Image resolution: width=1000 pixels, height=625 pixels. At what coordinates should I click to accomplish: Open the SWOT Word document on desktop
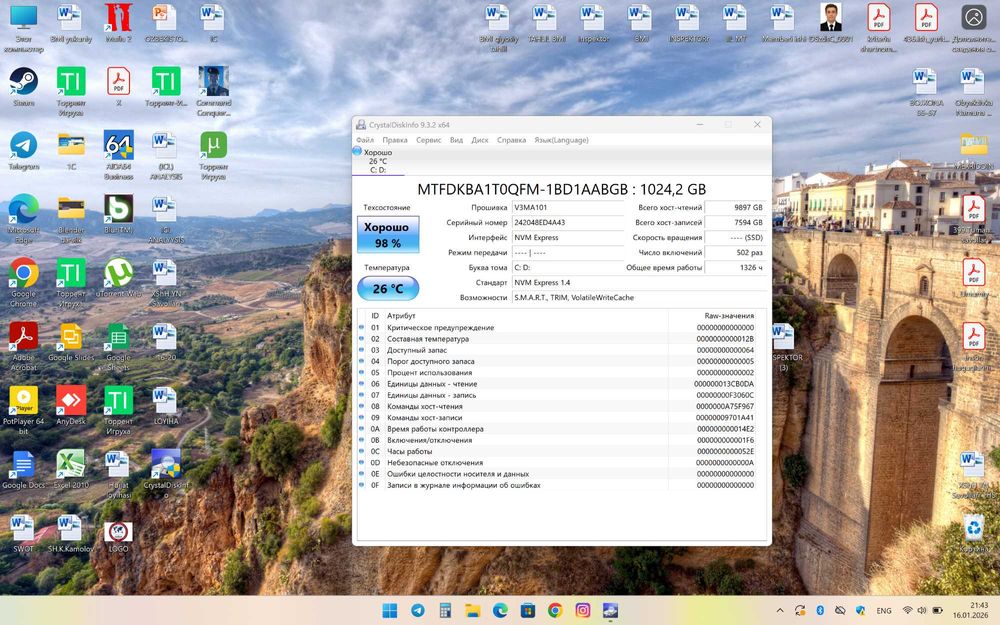[x=24, y=534]
